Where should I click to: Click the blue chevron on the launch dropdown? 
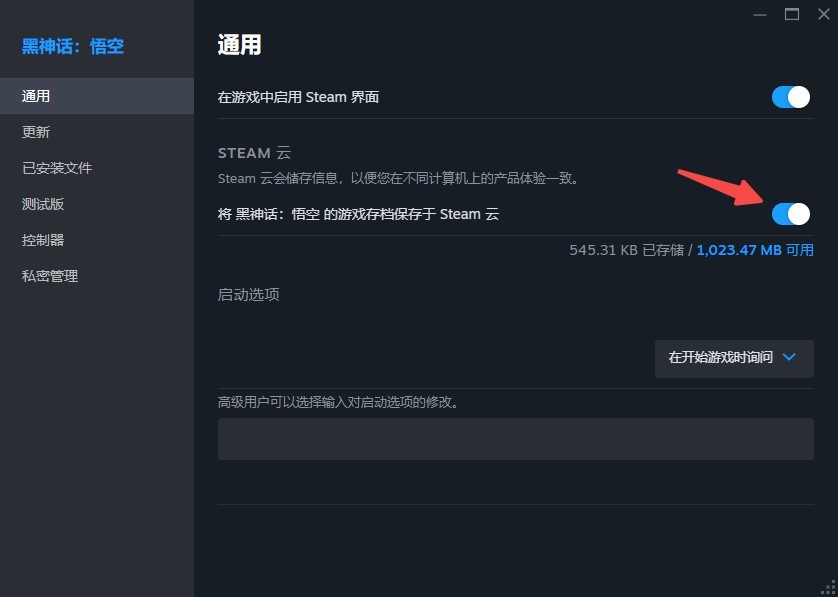point(789,357)
